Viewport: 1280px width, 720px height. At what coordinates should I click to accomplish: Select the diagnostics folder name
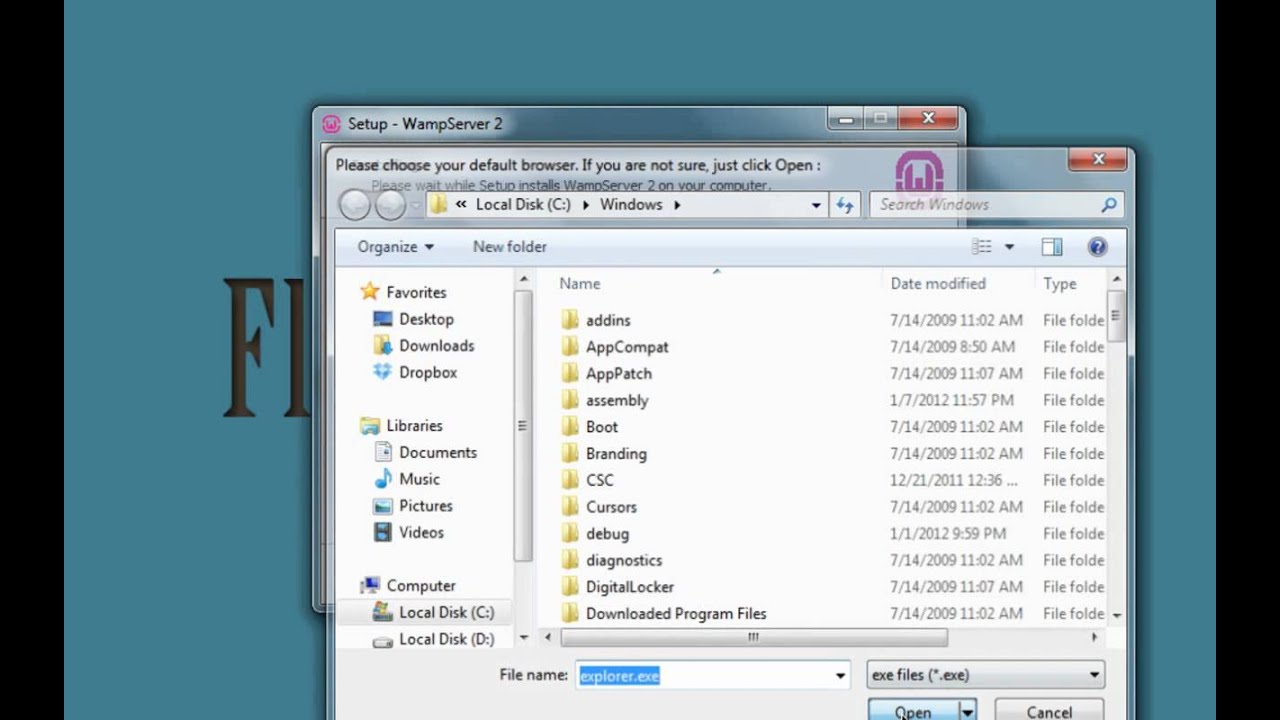[623, 560]
